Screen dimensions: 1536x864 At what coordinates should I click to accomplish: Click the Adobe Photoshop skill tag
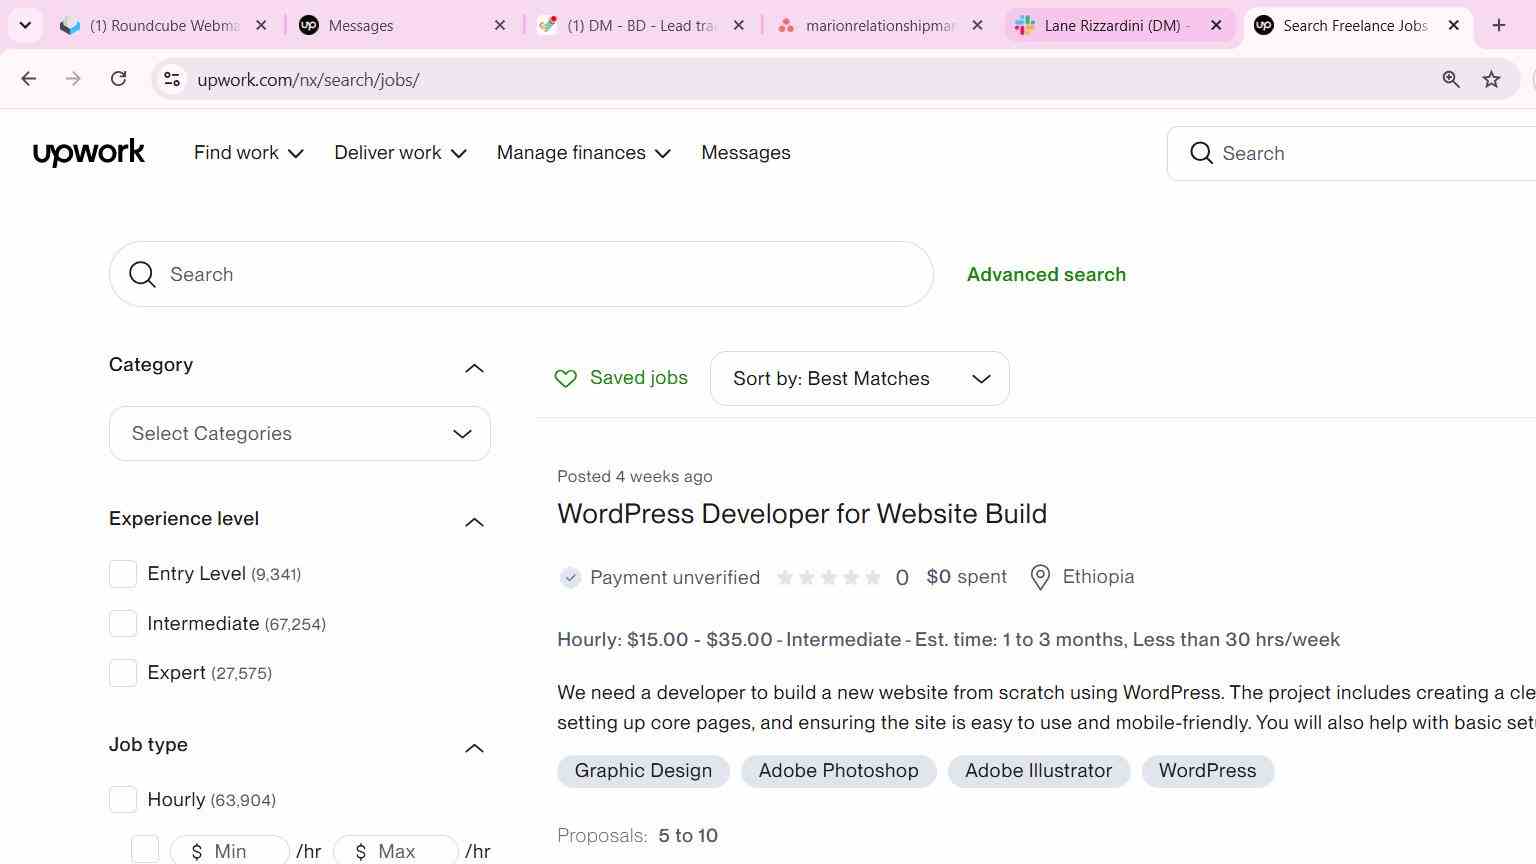838,771
